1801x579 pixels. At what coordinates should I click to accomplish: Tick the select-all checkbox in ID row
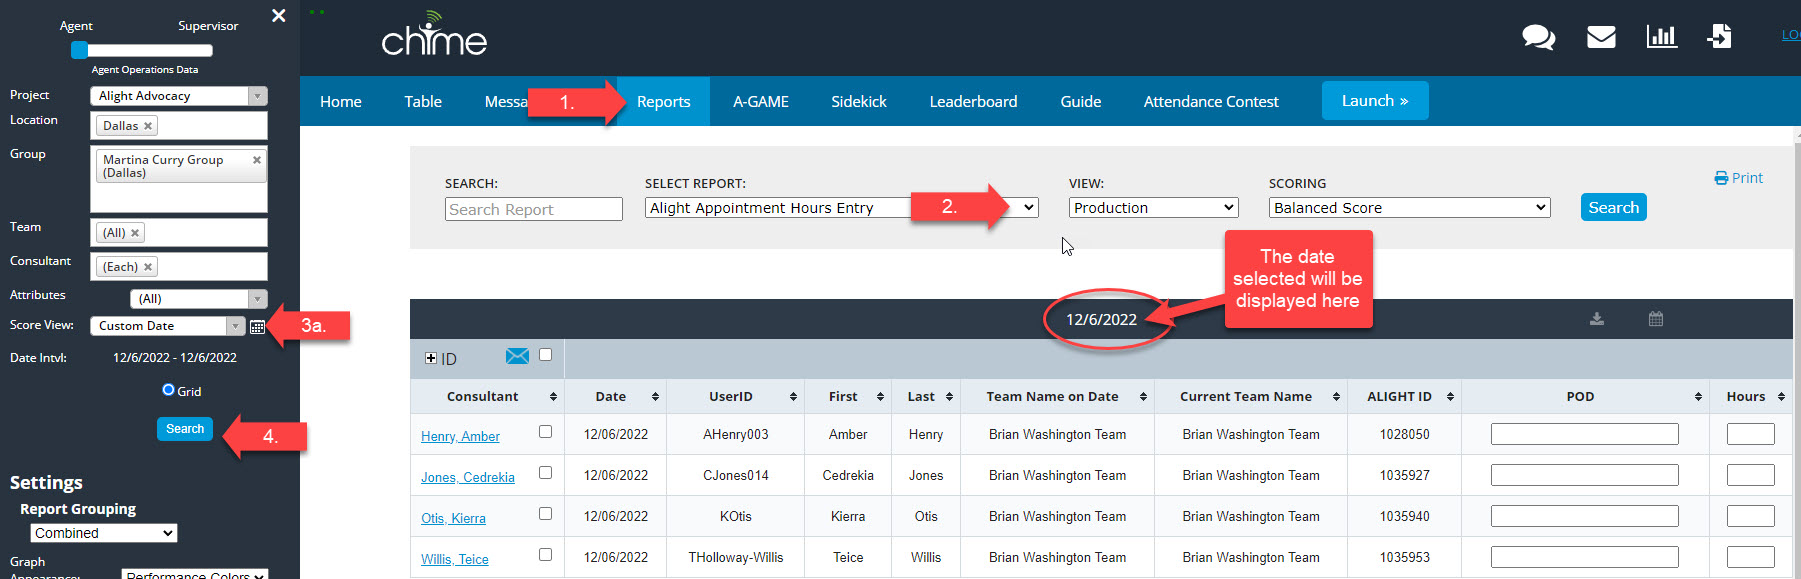click(545, 355)
